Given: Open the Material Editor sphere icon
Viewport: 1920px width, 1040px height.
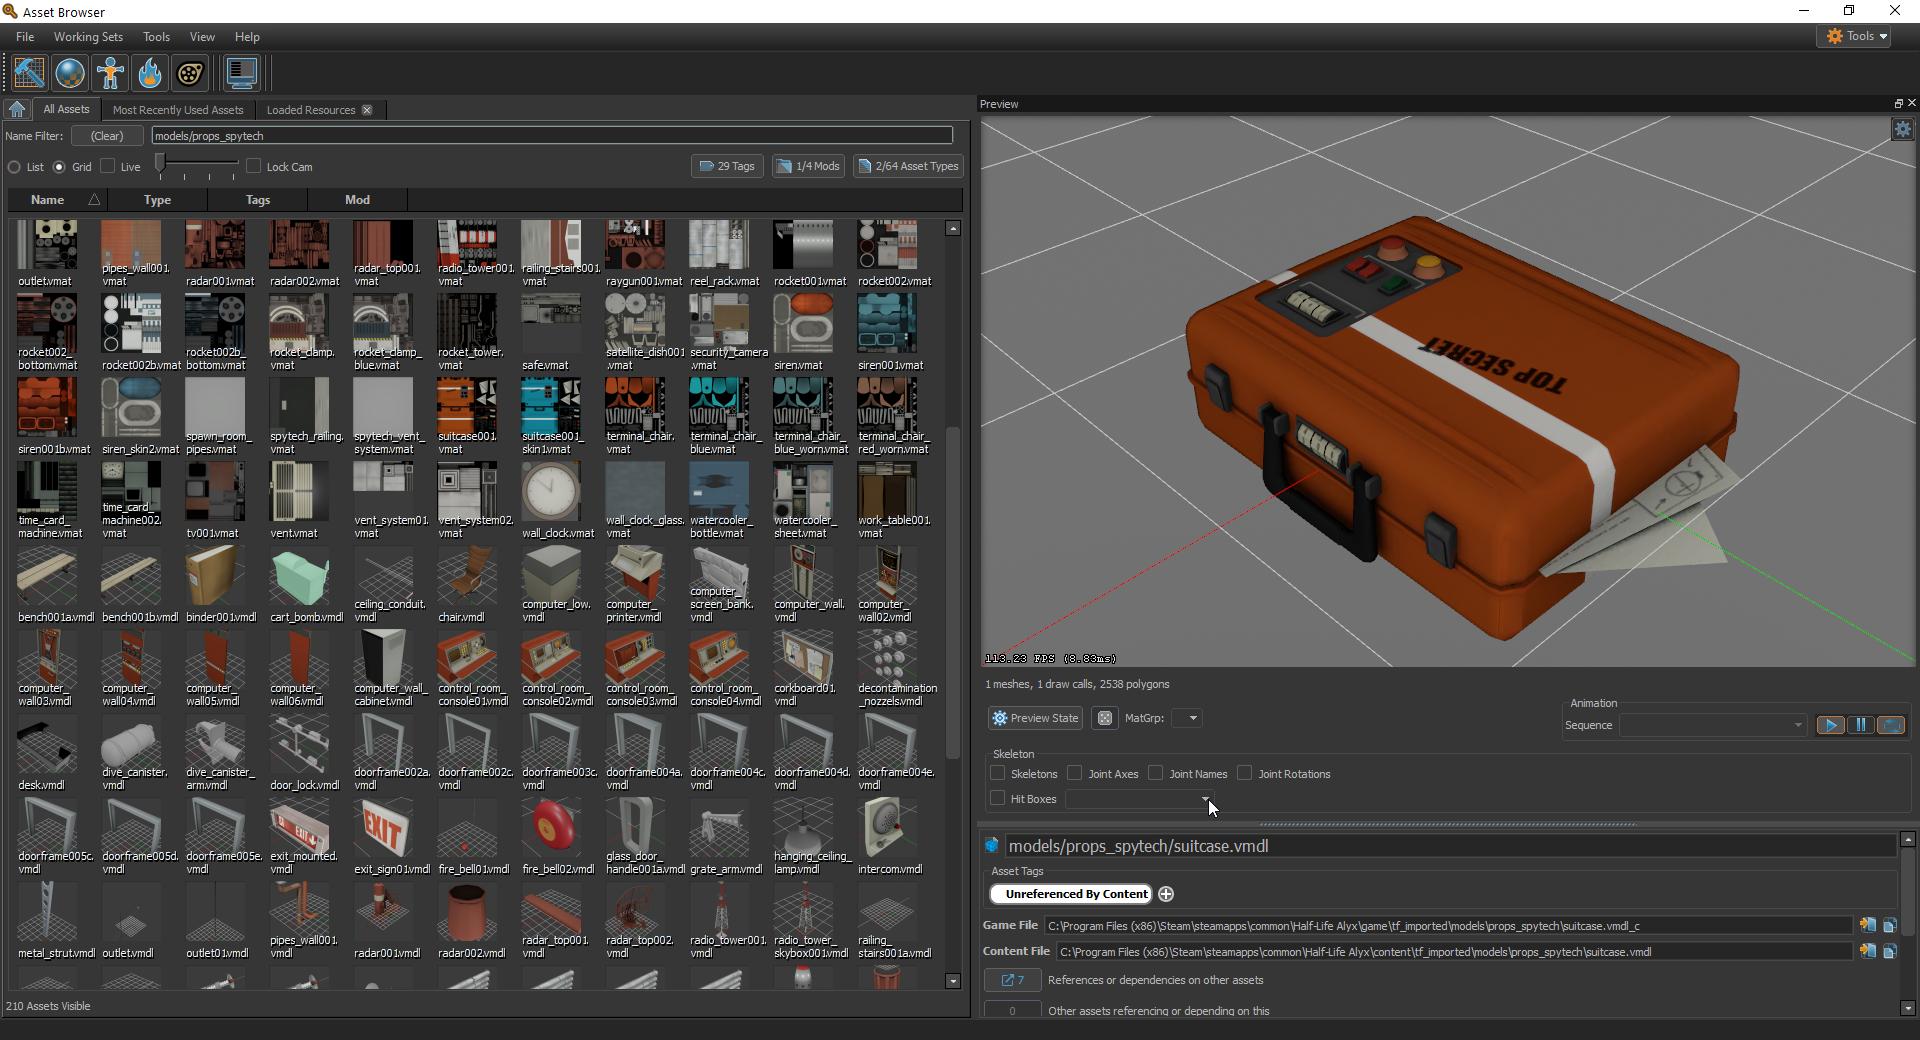Looking at the screenshot, I should (70, 73).
